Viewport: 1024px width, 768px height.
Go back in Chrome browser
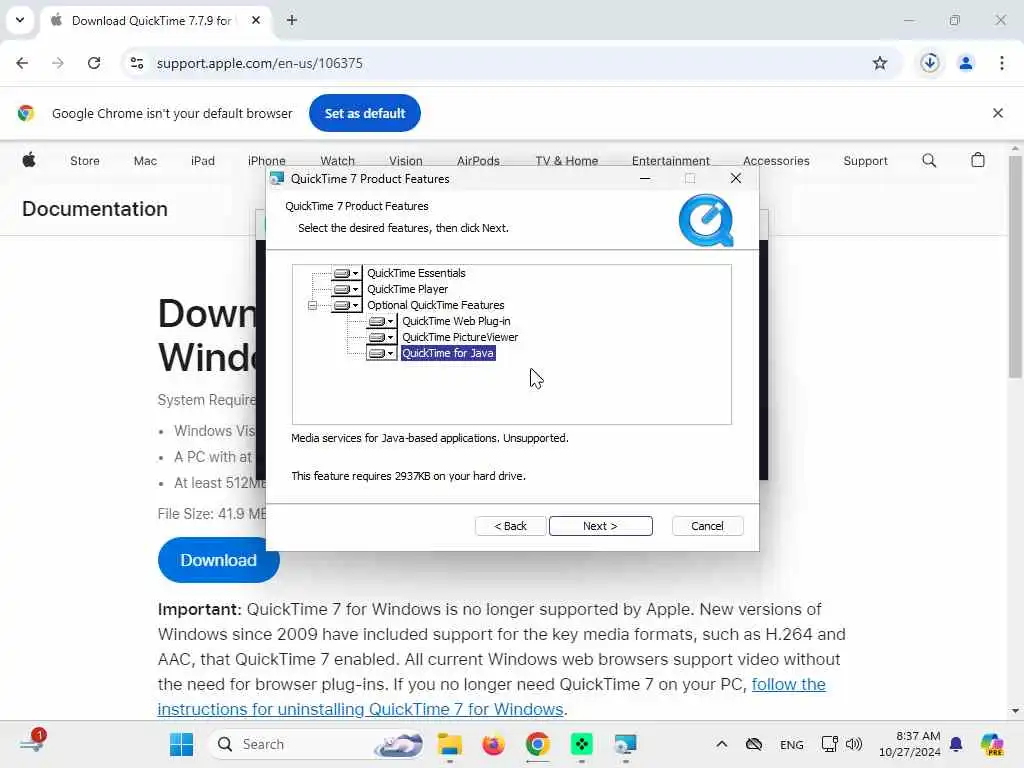point(22,63)
